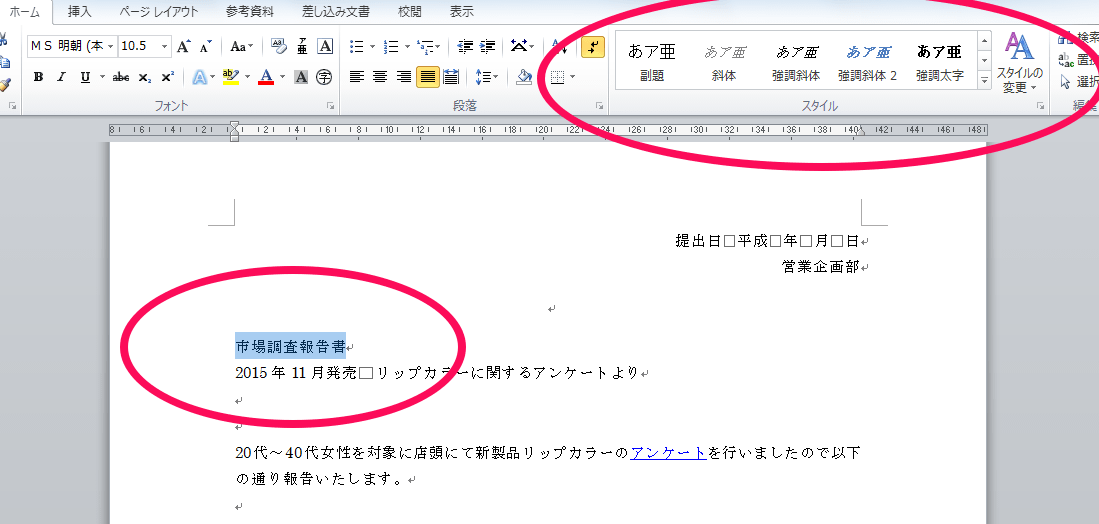Click the Clear Formatting eraser icon
This screenshot has width=1099, height=524.
tap(278, 46)
